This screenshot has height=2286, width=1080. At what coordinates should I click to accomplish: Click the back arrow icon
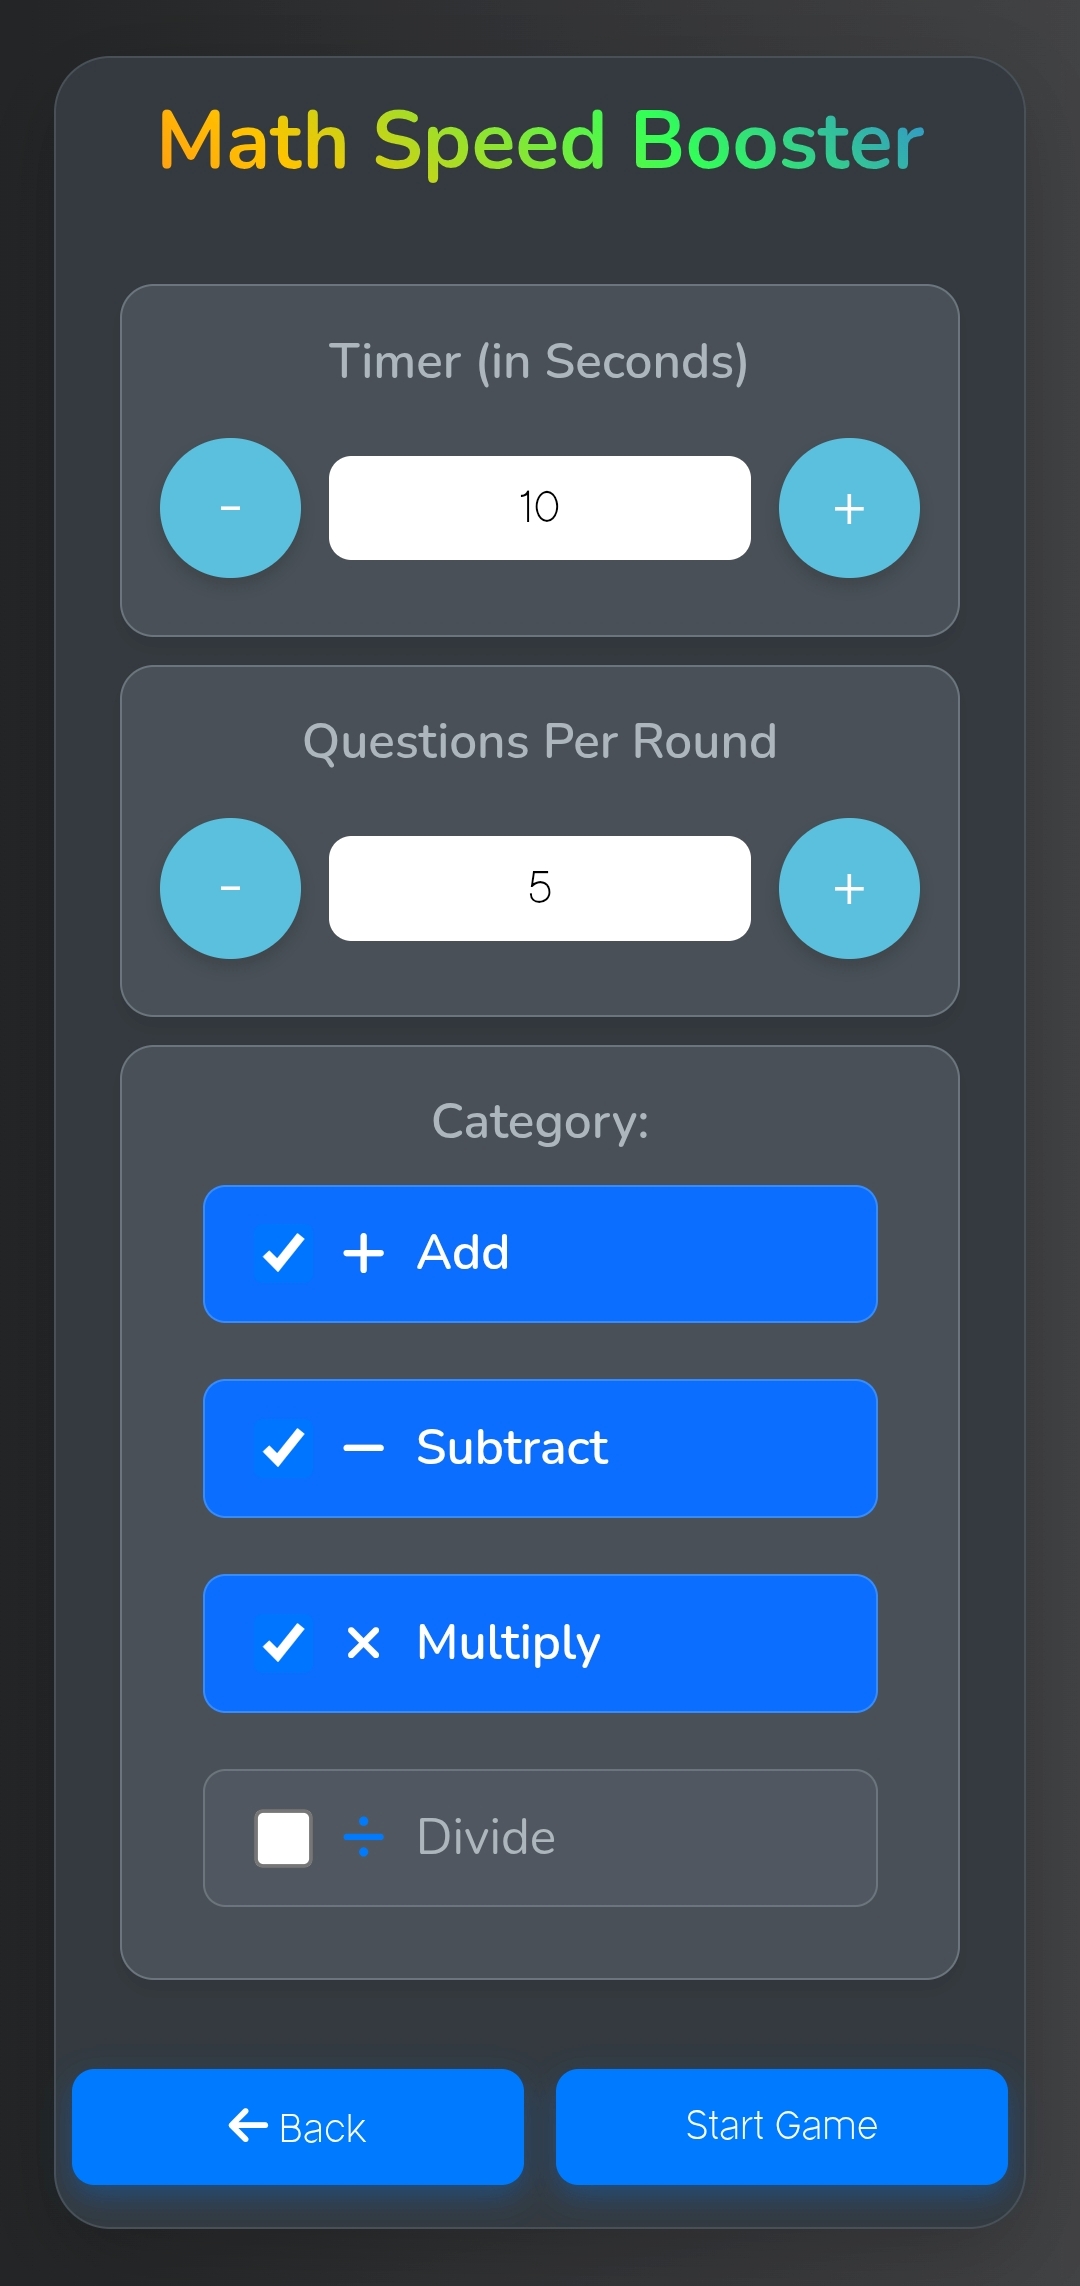coord(248,2125)
